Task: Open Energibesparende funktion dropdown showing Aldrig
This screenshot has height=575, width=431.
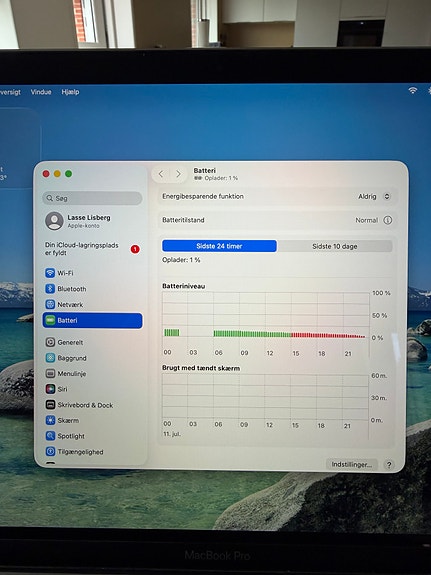Action: (374, 197)
